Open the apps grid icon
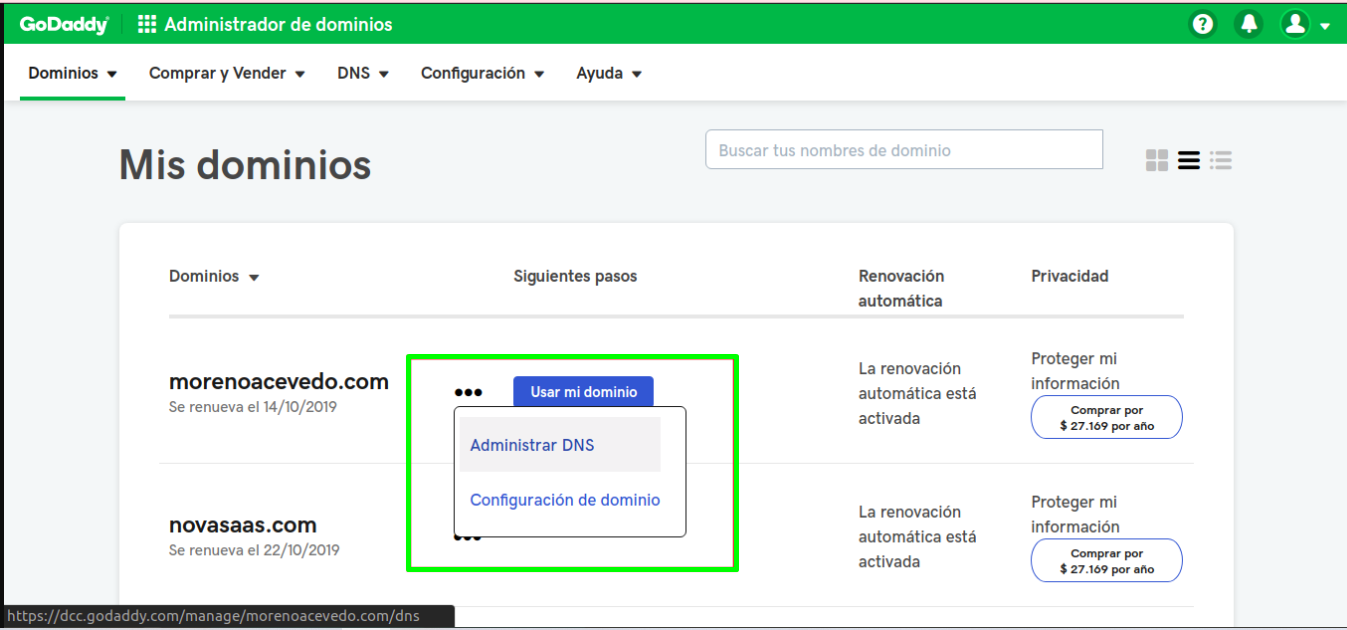The image size is (1347, 630). point(147,24)
